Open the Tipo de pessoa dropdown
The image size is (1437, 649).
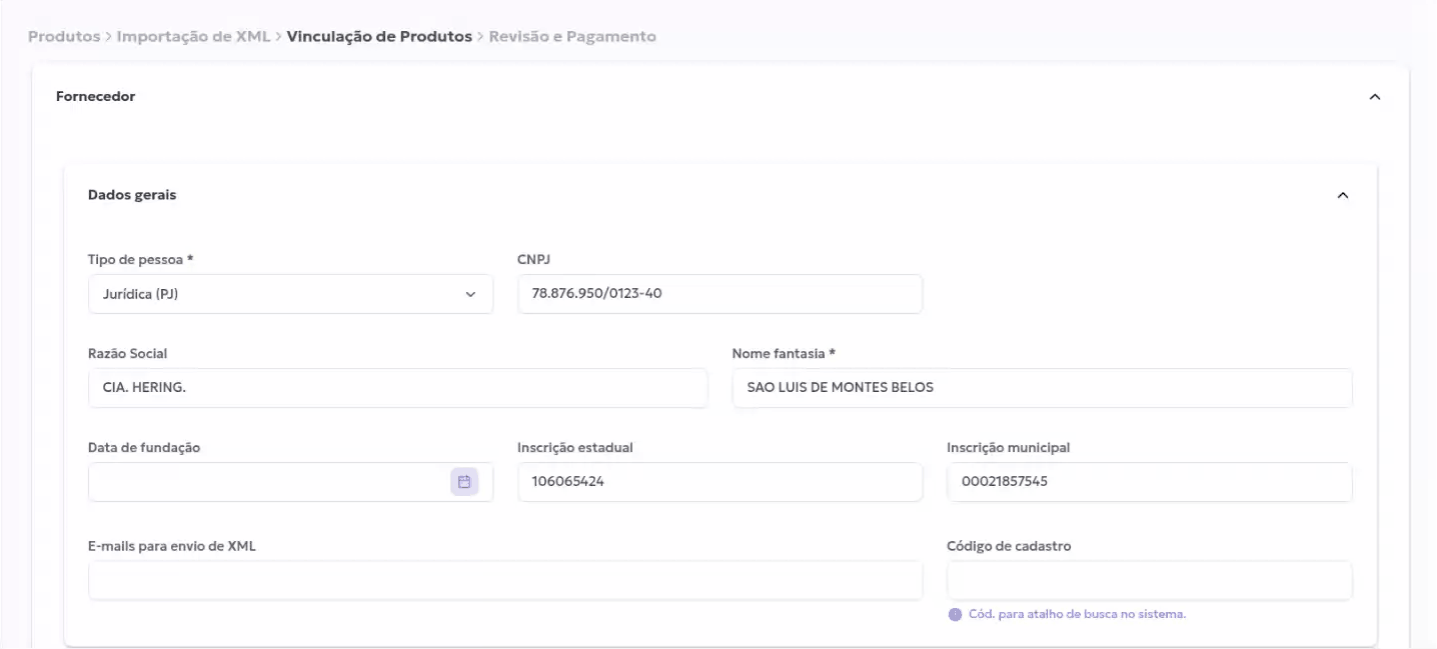290,294
